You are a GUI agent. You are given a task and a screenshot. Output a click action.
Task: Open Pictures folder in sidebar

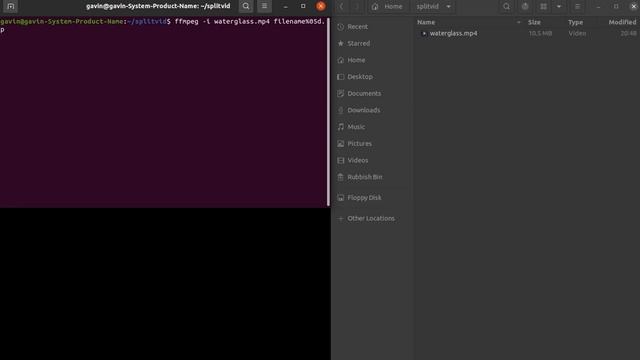[372, 144]
